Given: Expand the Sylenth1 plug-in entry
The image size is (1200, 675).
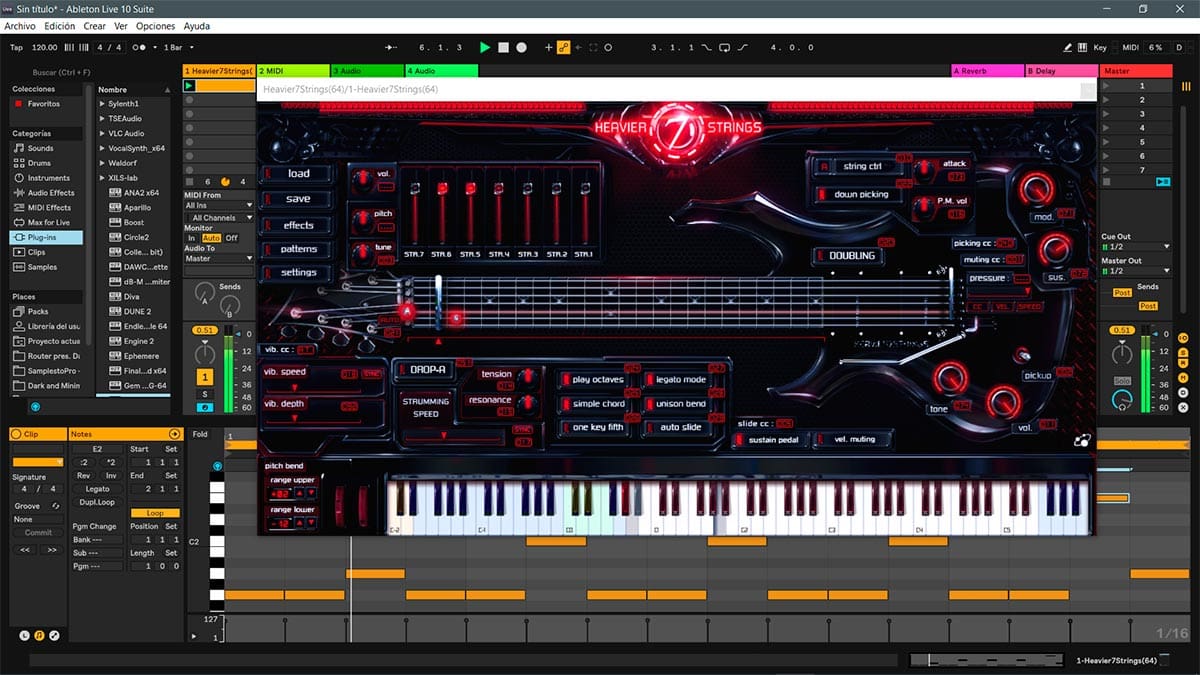Looking at the screenshot, I should coord(102,104).
